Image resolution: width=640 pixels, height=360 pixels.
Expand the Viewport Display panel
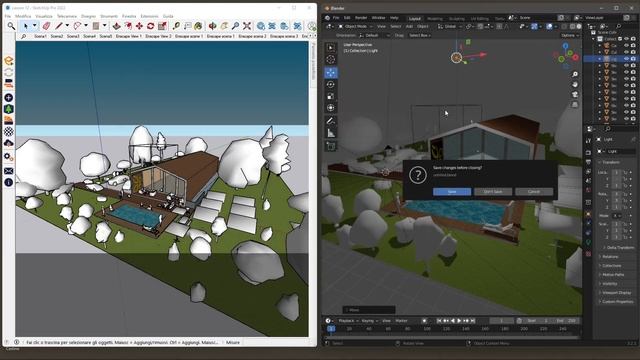point(616,293)
